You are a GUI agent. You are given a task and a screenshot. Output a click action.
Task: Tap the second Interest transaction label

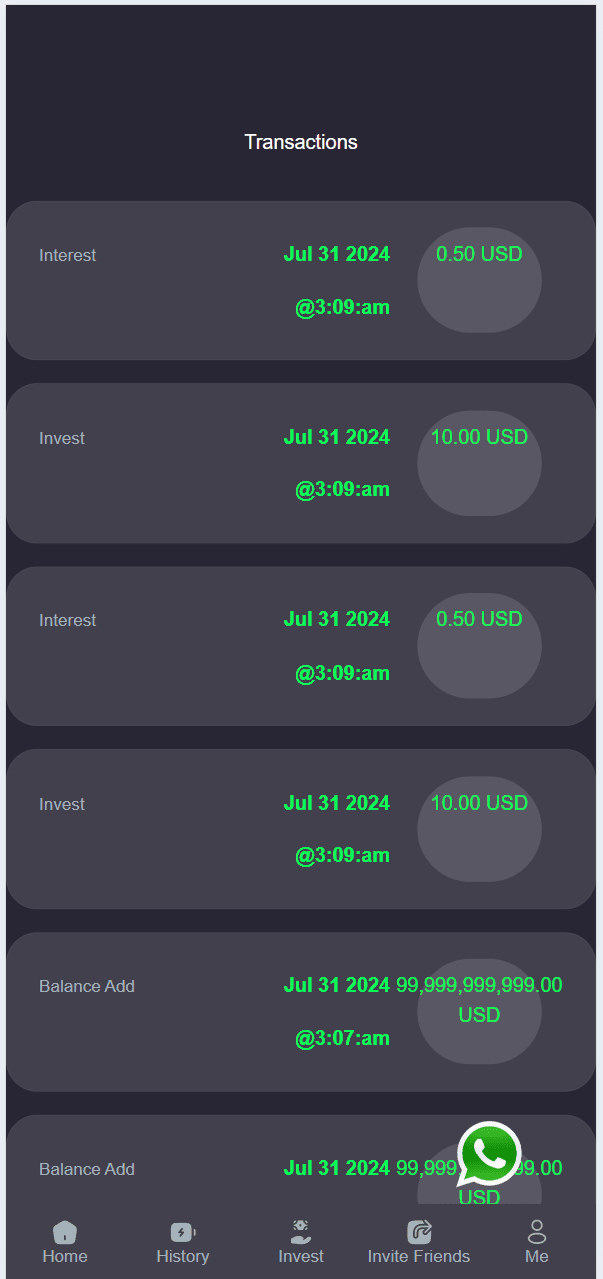pos(67,620)
